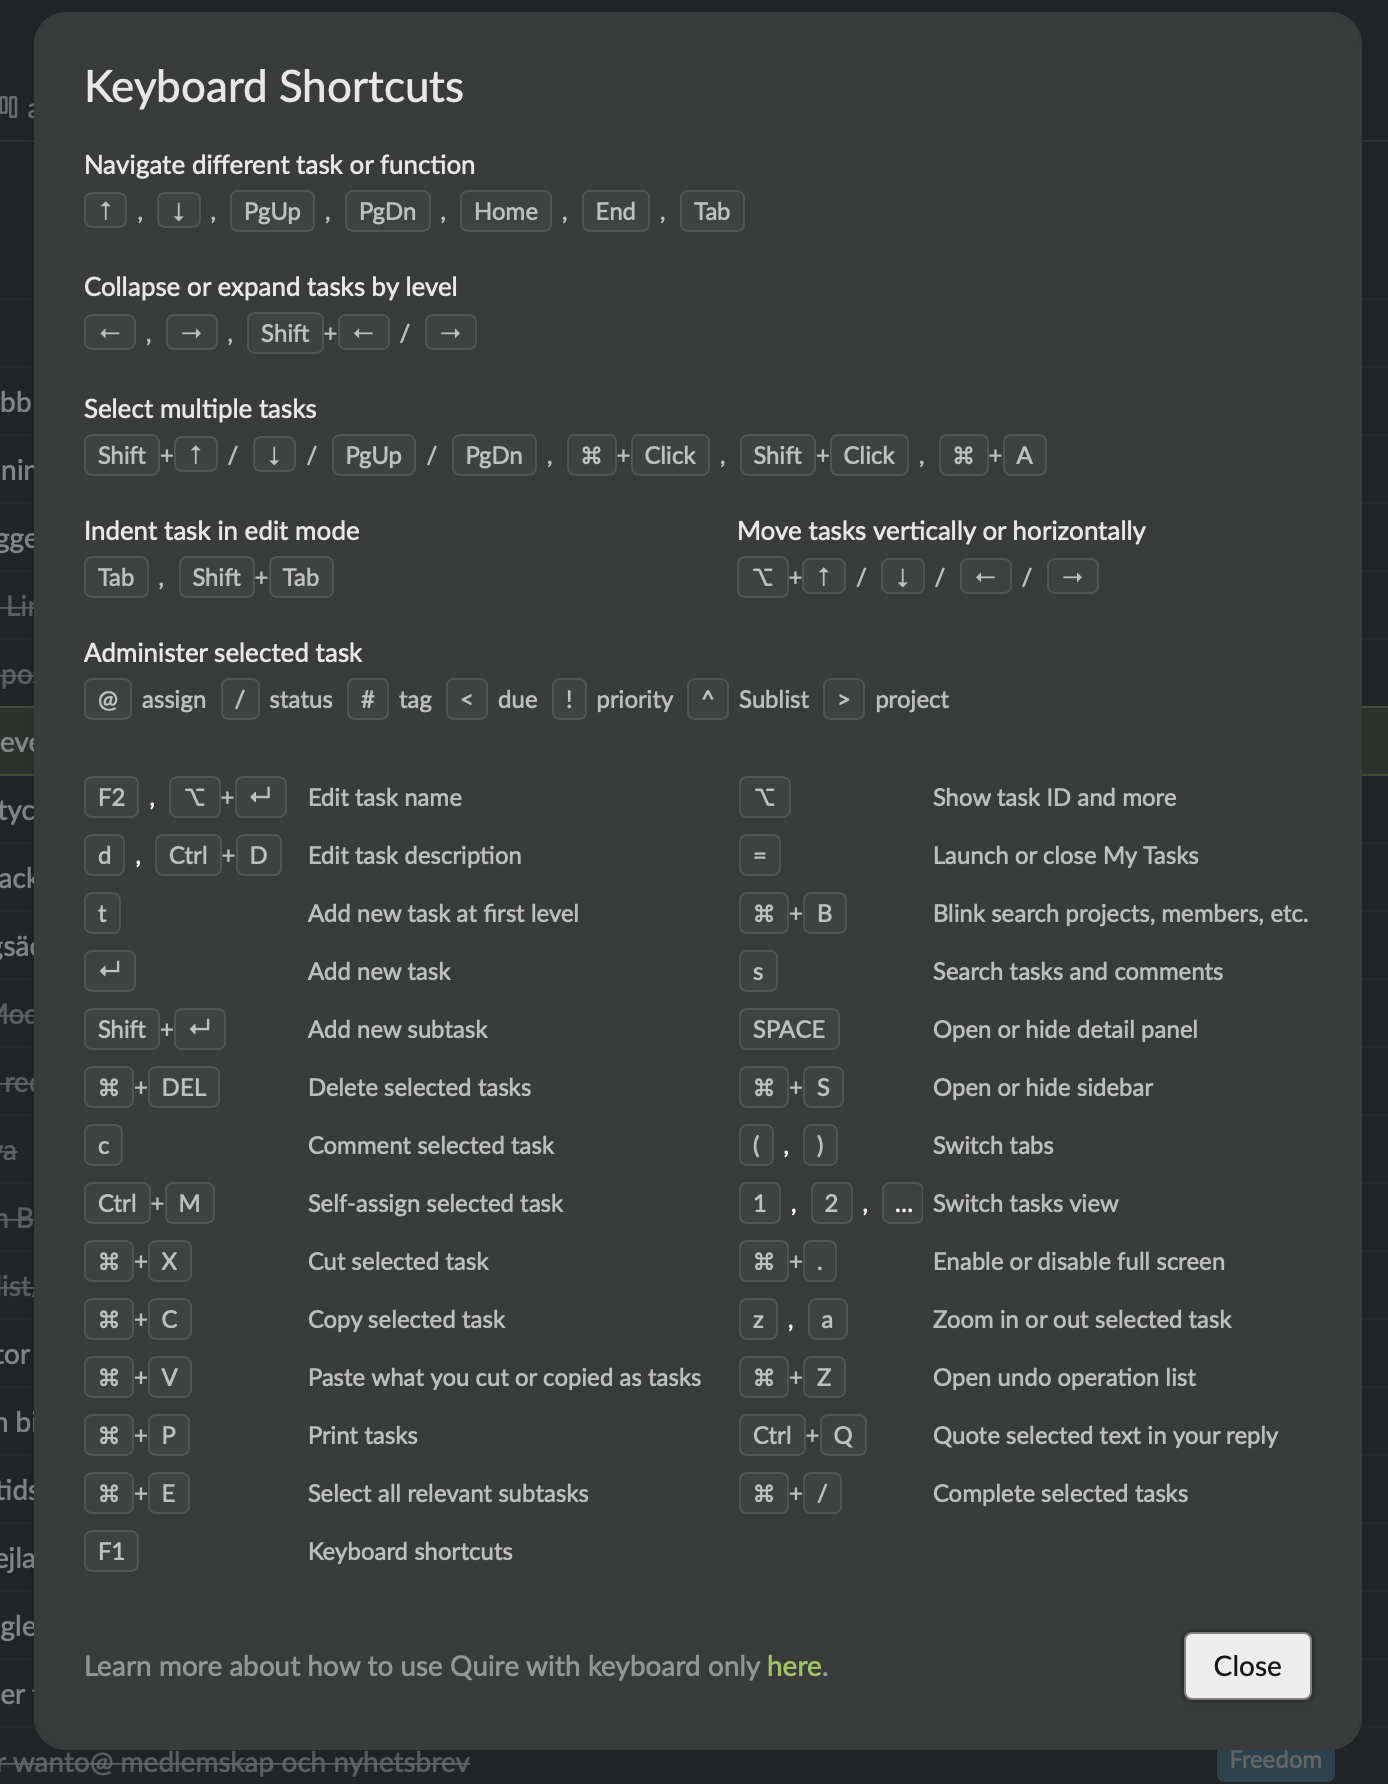Click the "Administer selected task" heading

223,653
